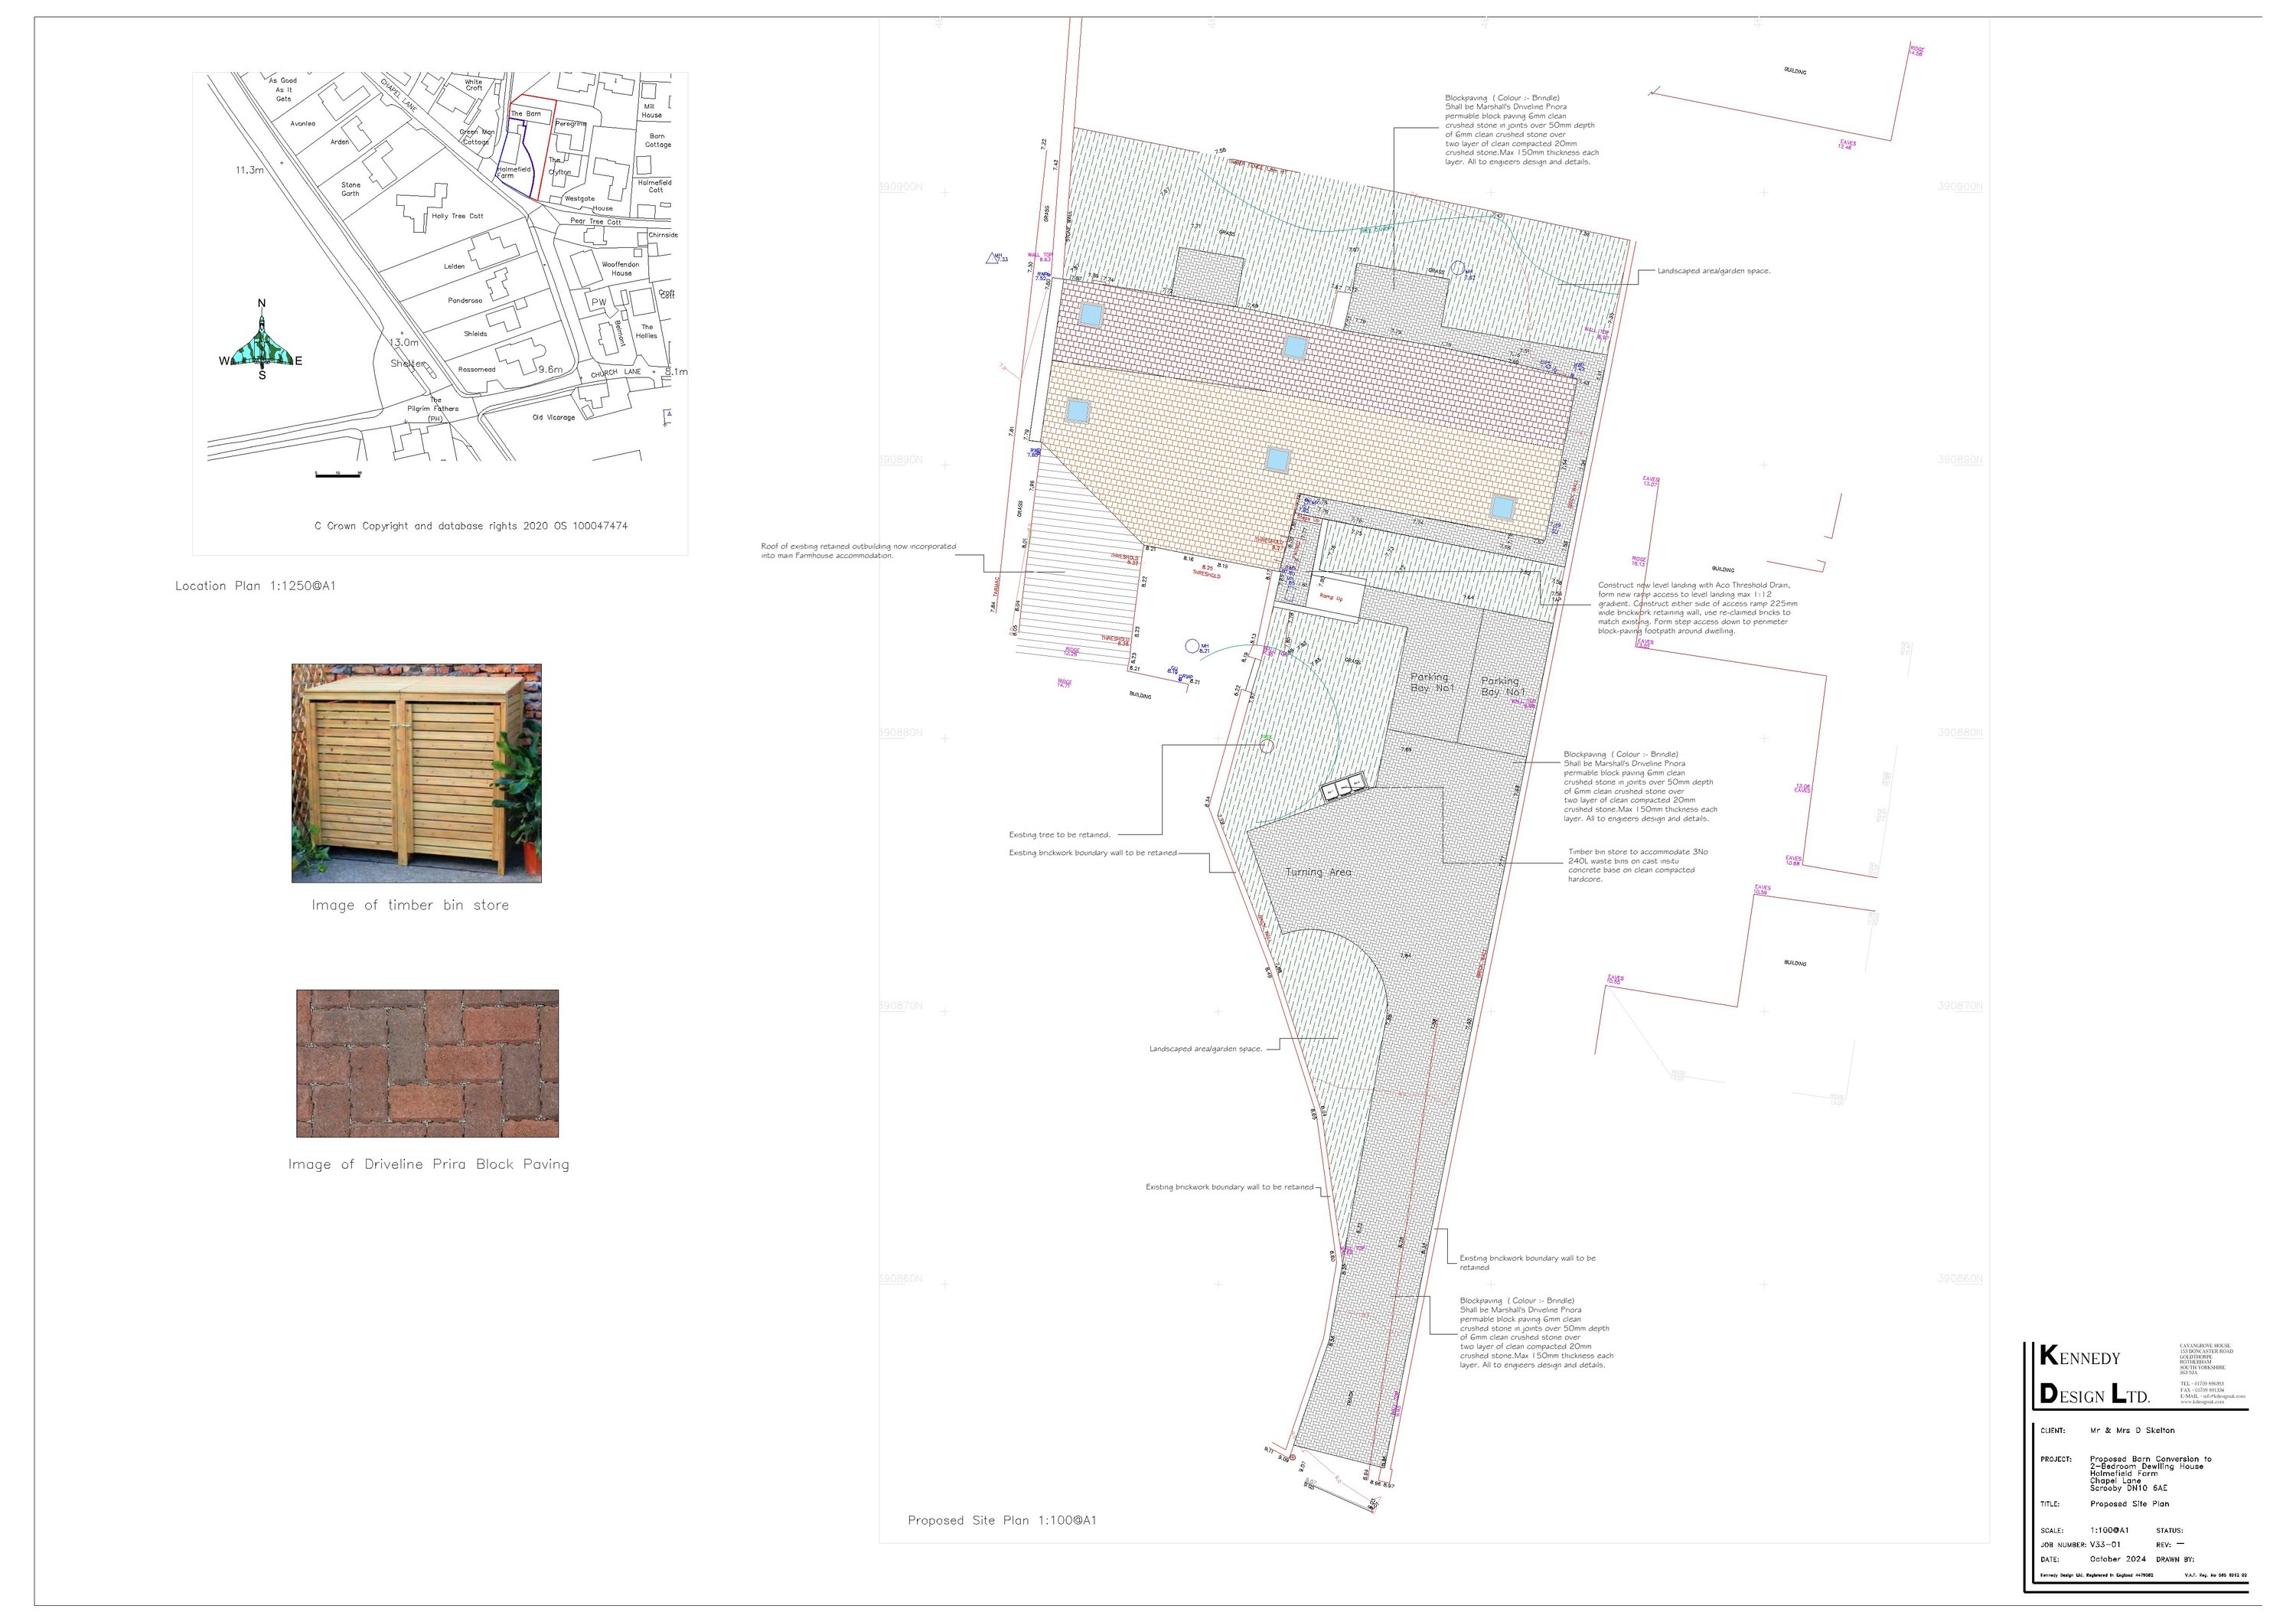2296x1622 pixels.
Task: Click the timber bin store symbol on plan
Action: (x=1343, y=789)
